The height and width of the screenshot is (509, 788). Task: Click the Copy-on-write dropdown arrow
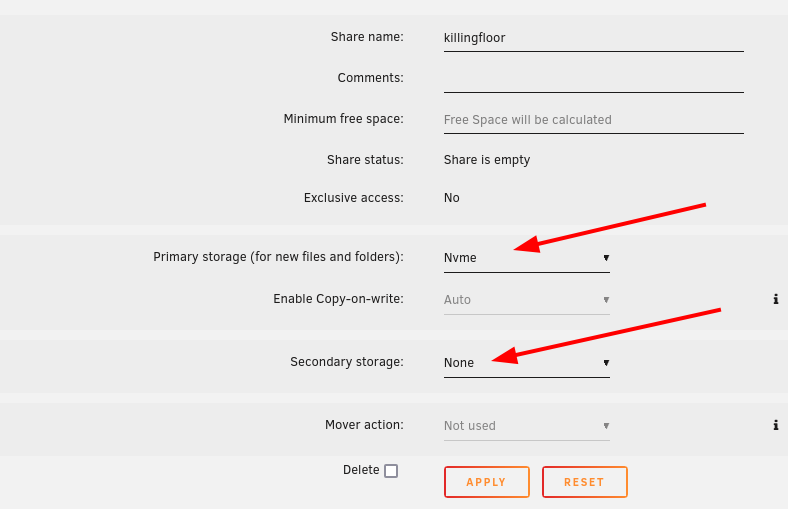(x=606, y=300)
